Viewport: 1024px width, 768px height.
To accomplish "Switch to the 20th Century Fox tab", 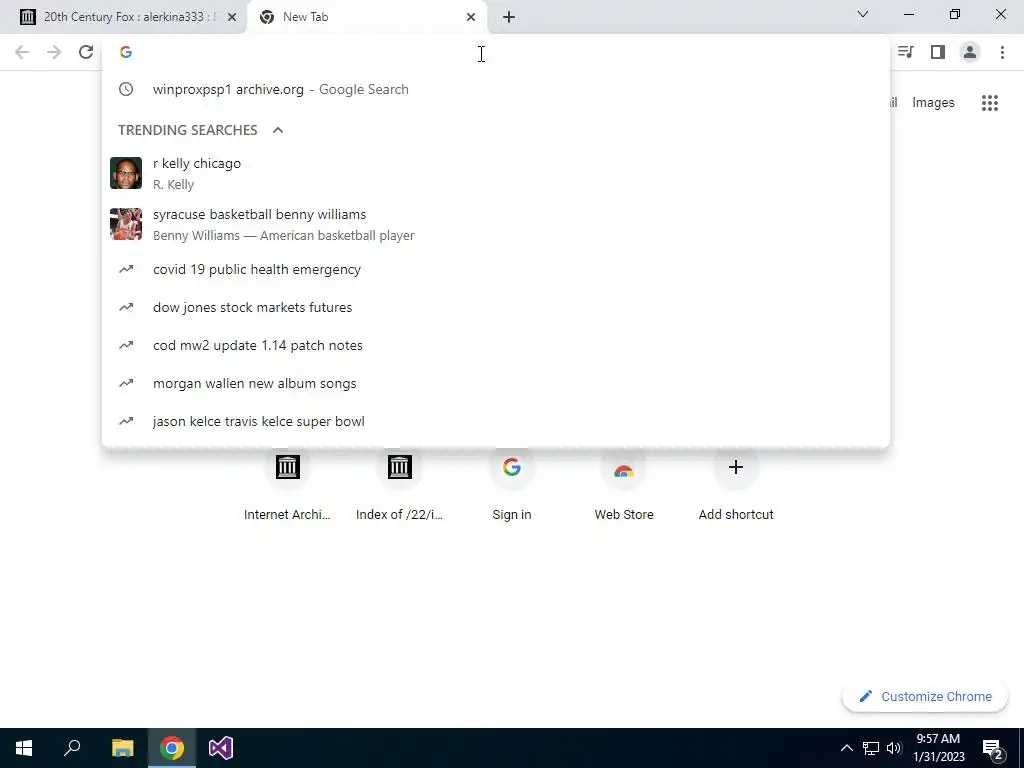I will tap(123, 17).
